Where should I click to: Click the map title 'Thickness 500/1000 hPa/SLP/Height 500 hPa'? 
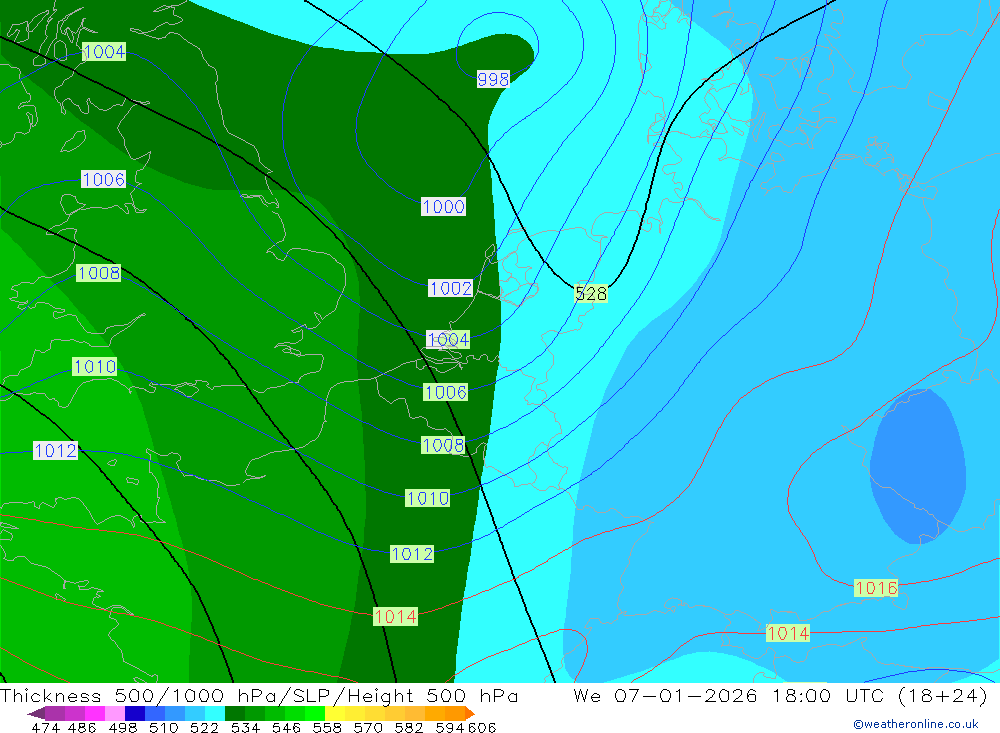pos(259,695)
